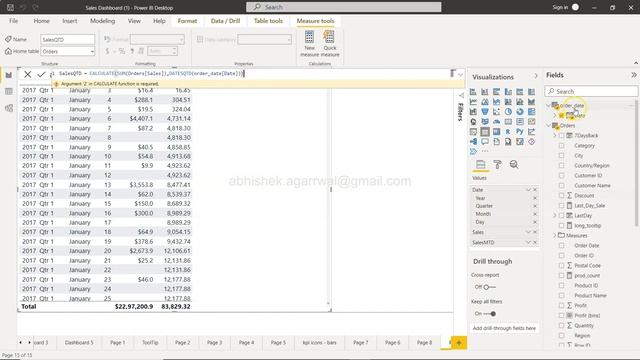This screenshot has height=360, width=640.
Task: Click Sign in button
Action: [560, 7]
